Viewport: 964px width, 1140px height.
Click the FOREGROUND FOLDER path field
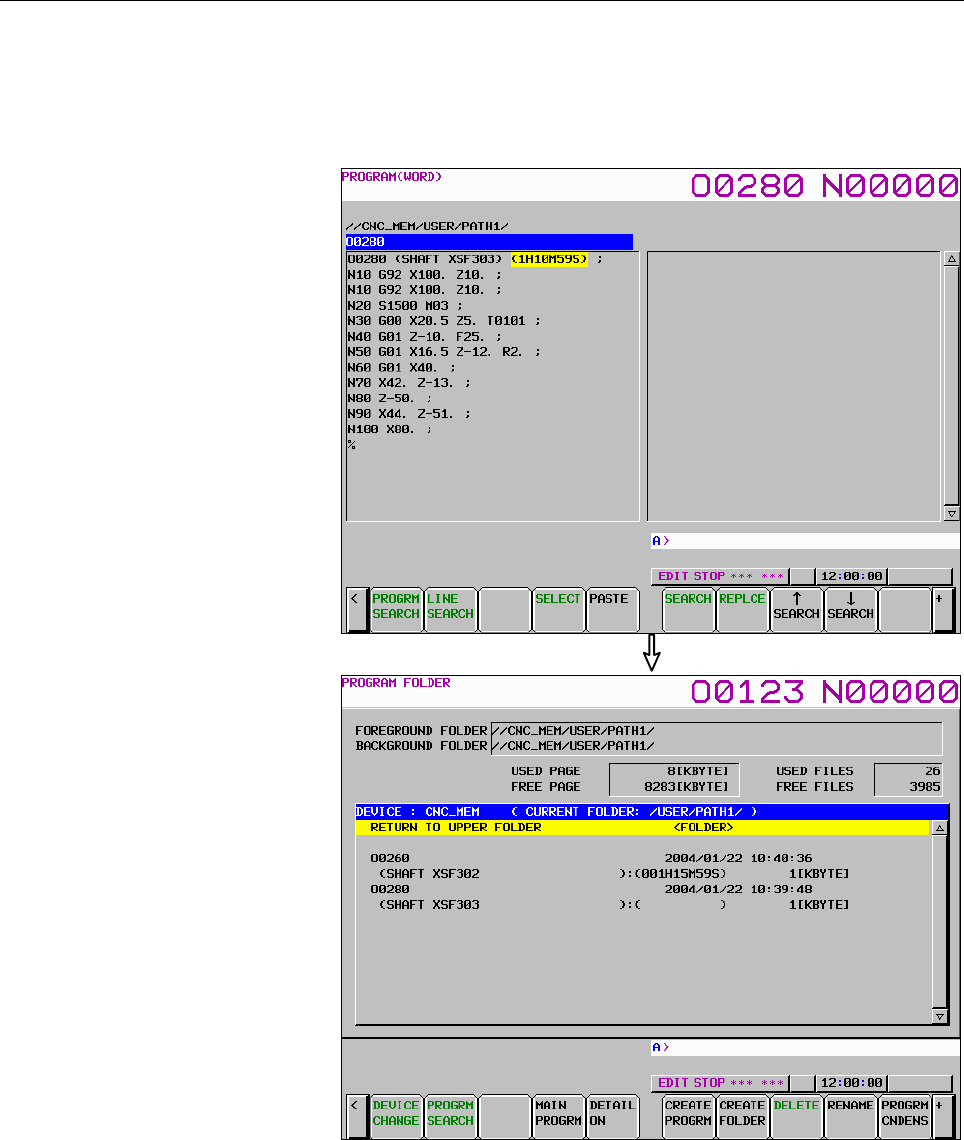coord(717,731)
